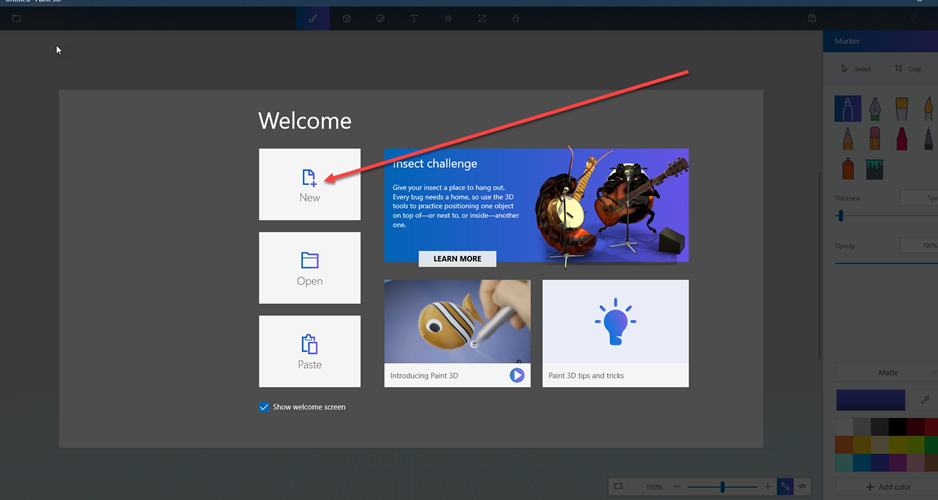Click the Undo arrow in top bar
This screenshot has height=500, width=938.
[846, 19]
